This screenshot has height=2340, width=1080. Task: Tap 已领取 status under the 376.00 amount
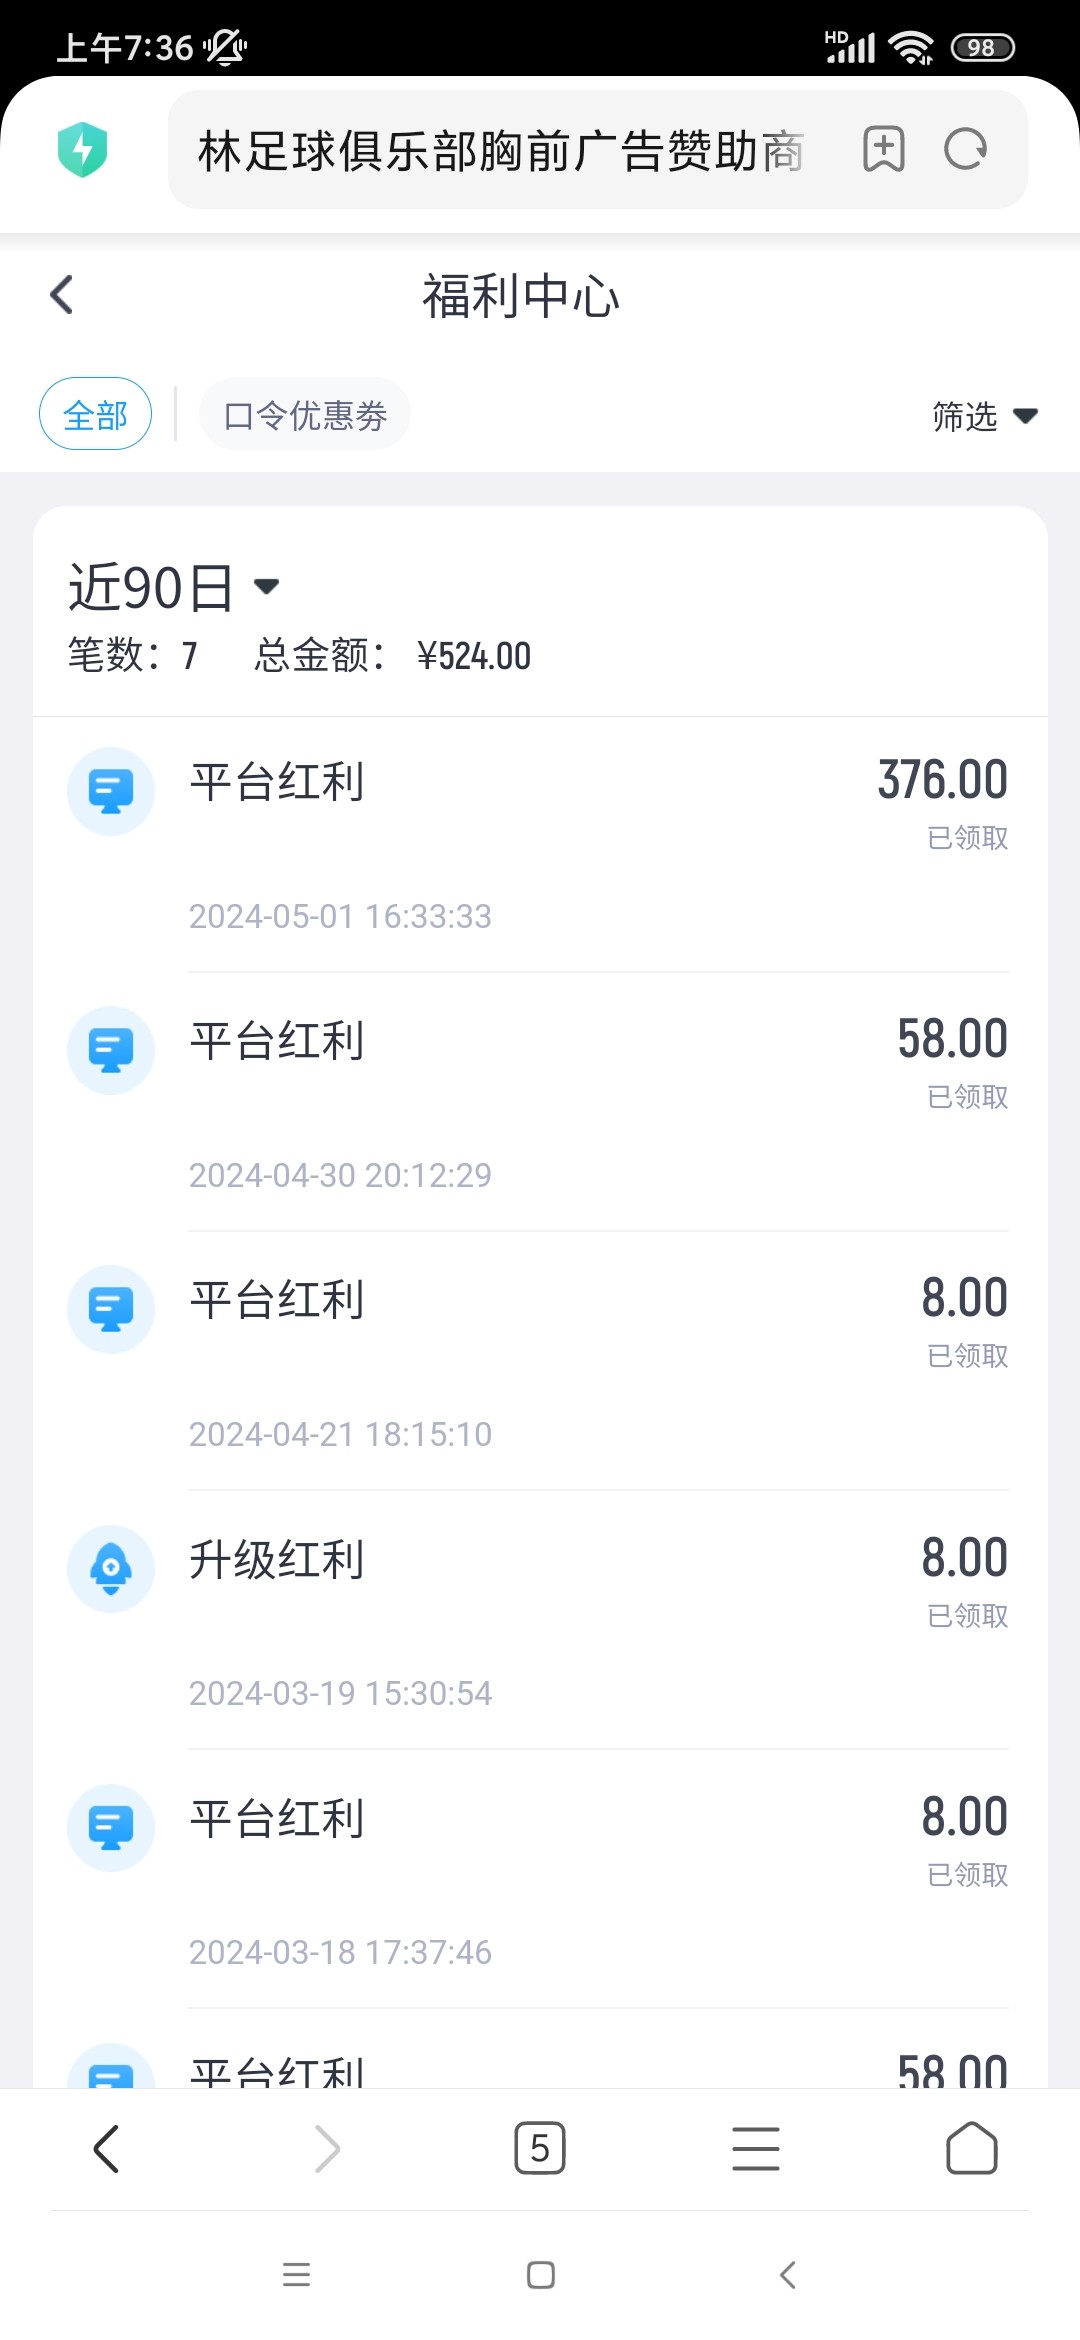point(967,837)
